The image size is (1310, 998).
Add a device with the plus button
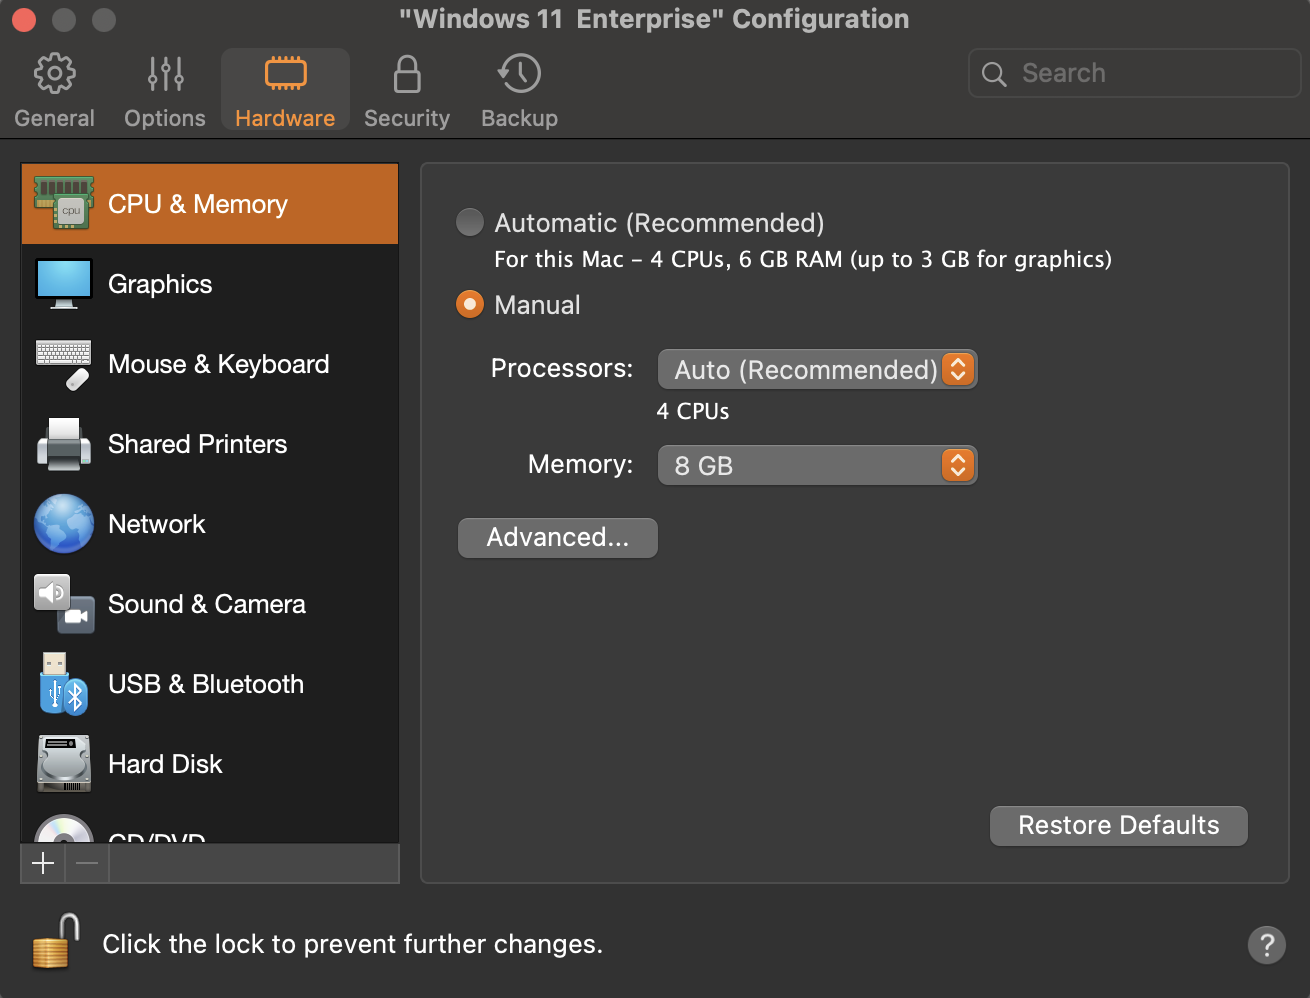point(43,863)
